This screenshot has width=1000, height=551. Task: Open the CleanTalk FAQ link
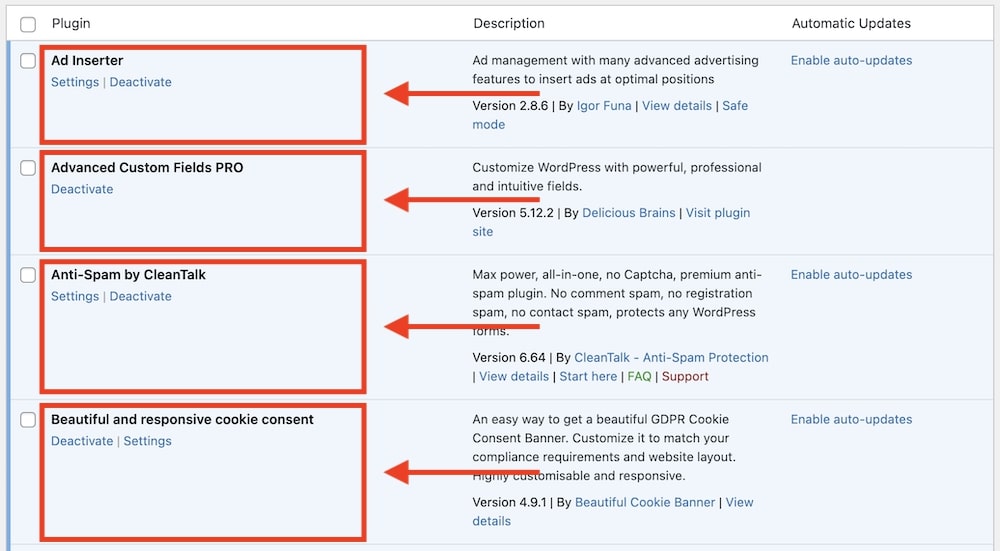coord(639,376)
